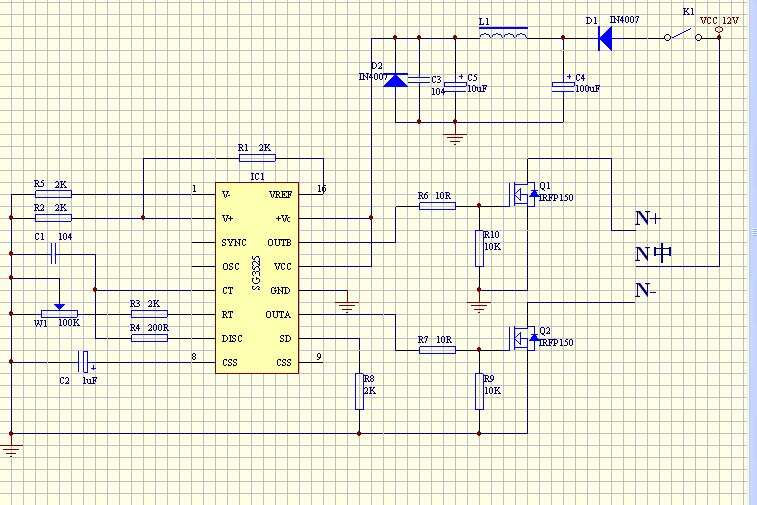Click the VCC 12V power label
Screen dimensions: 757x505
point(720,21)
